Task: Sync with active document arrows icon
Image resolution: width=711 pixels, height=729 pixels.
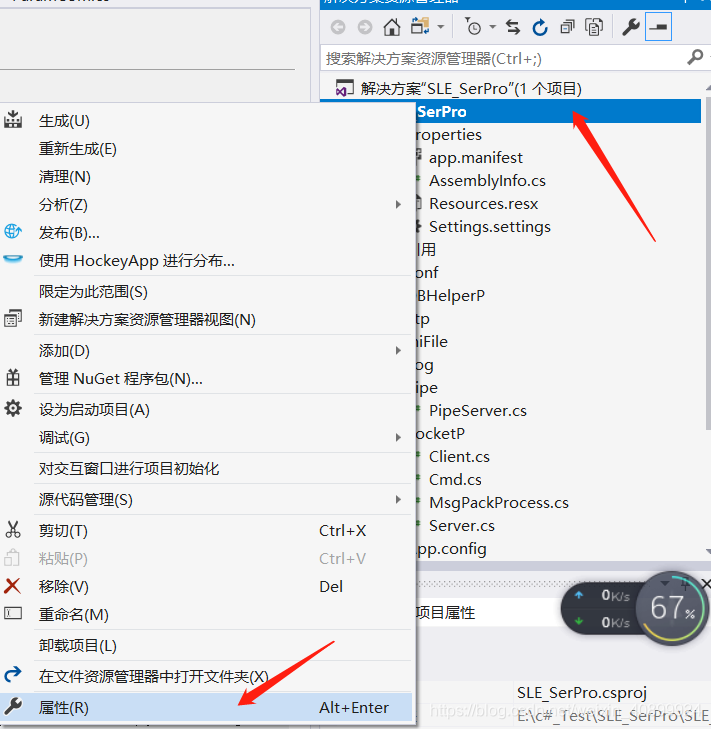Action: 513,27
